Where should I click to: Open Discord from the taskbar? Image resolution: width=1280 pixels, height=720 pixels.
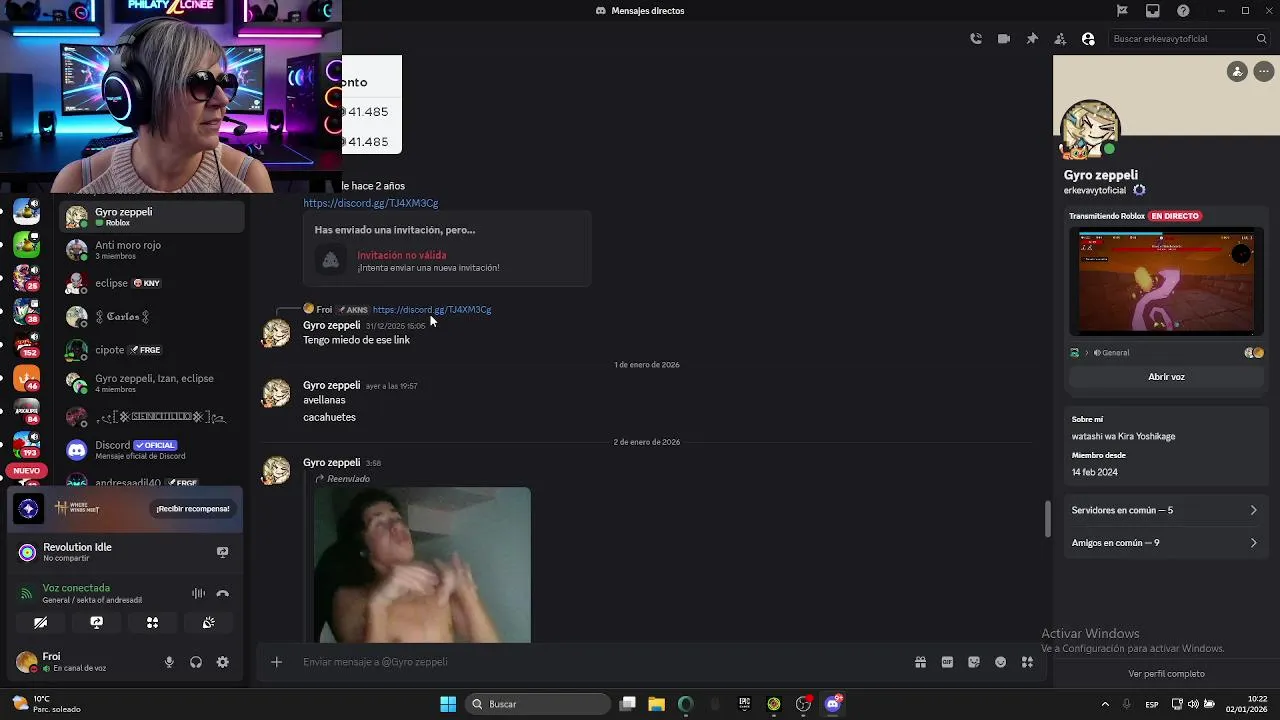click(833, 704)
